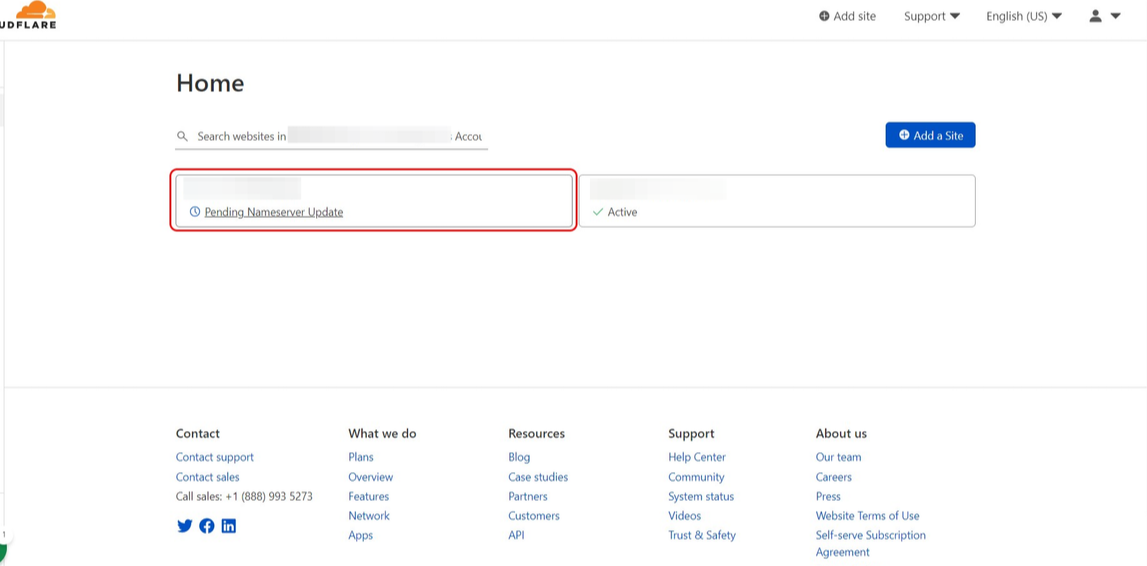Viewport: 1147px width, 566px height.
Task: Visit the Case studies link
Action: (538, 477)
